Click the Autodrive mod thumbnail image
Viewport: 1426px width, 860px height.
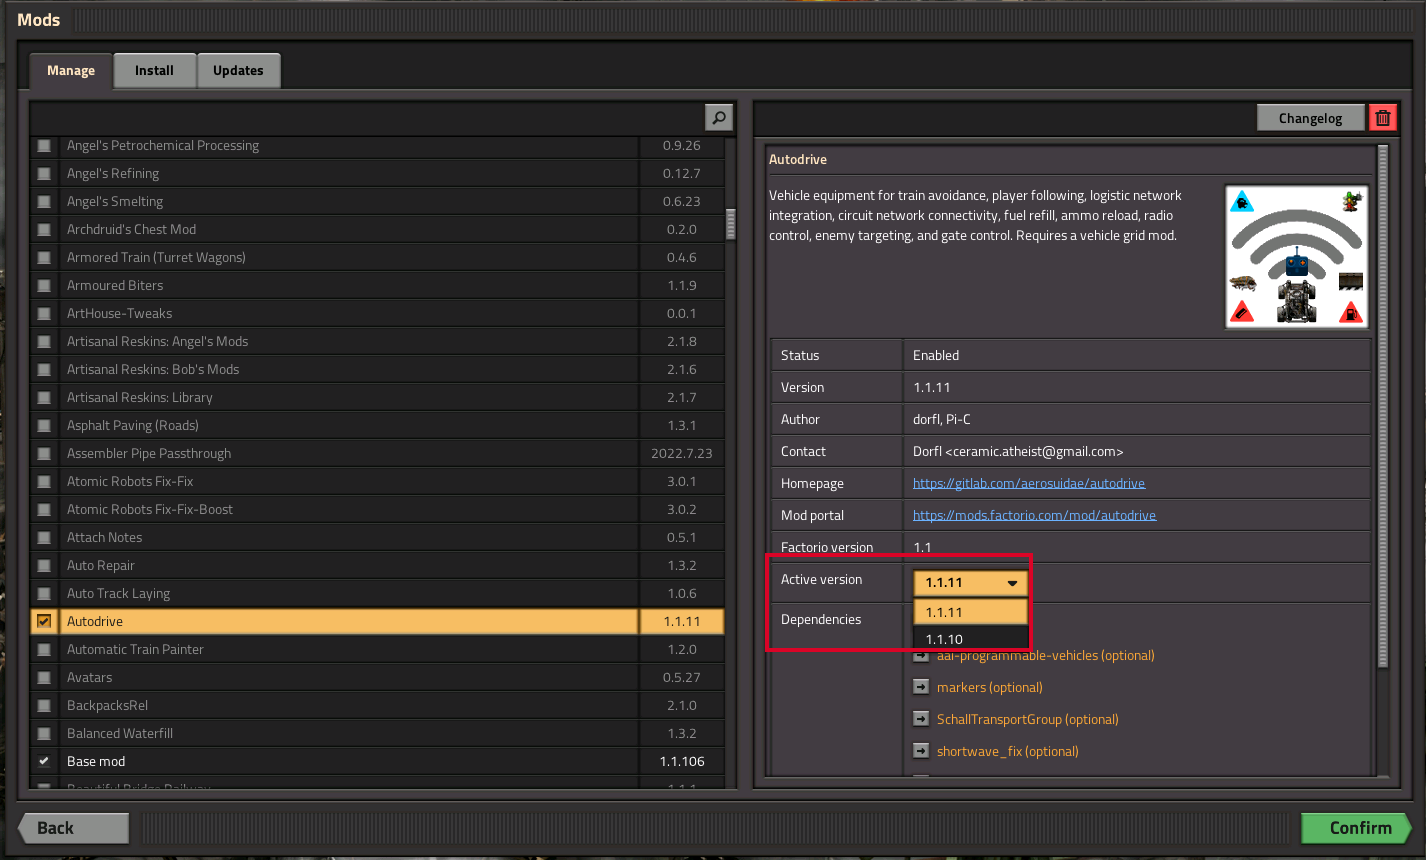[x=1297, y=257]
